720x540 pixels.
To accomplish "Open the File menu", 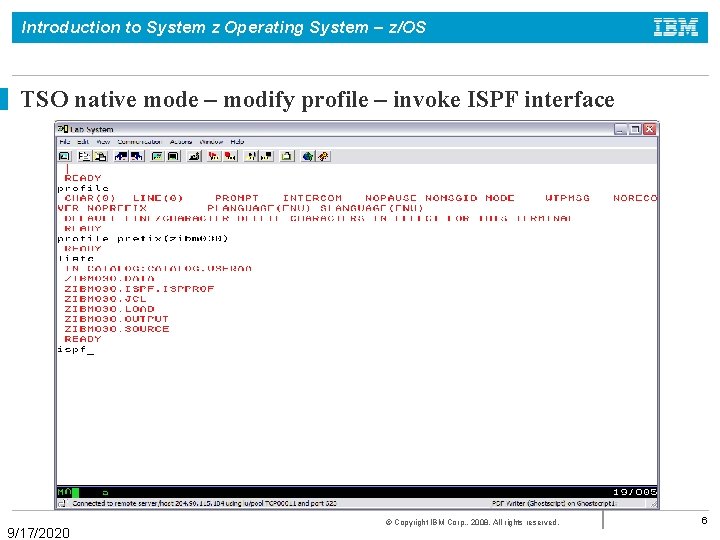I will tap(65, 142).
